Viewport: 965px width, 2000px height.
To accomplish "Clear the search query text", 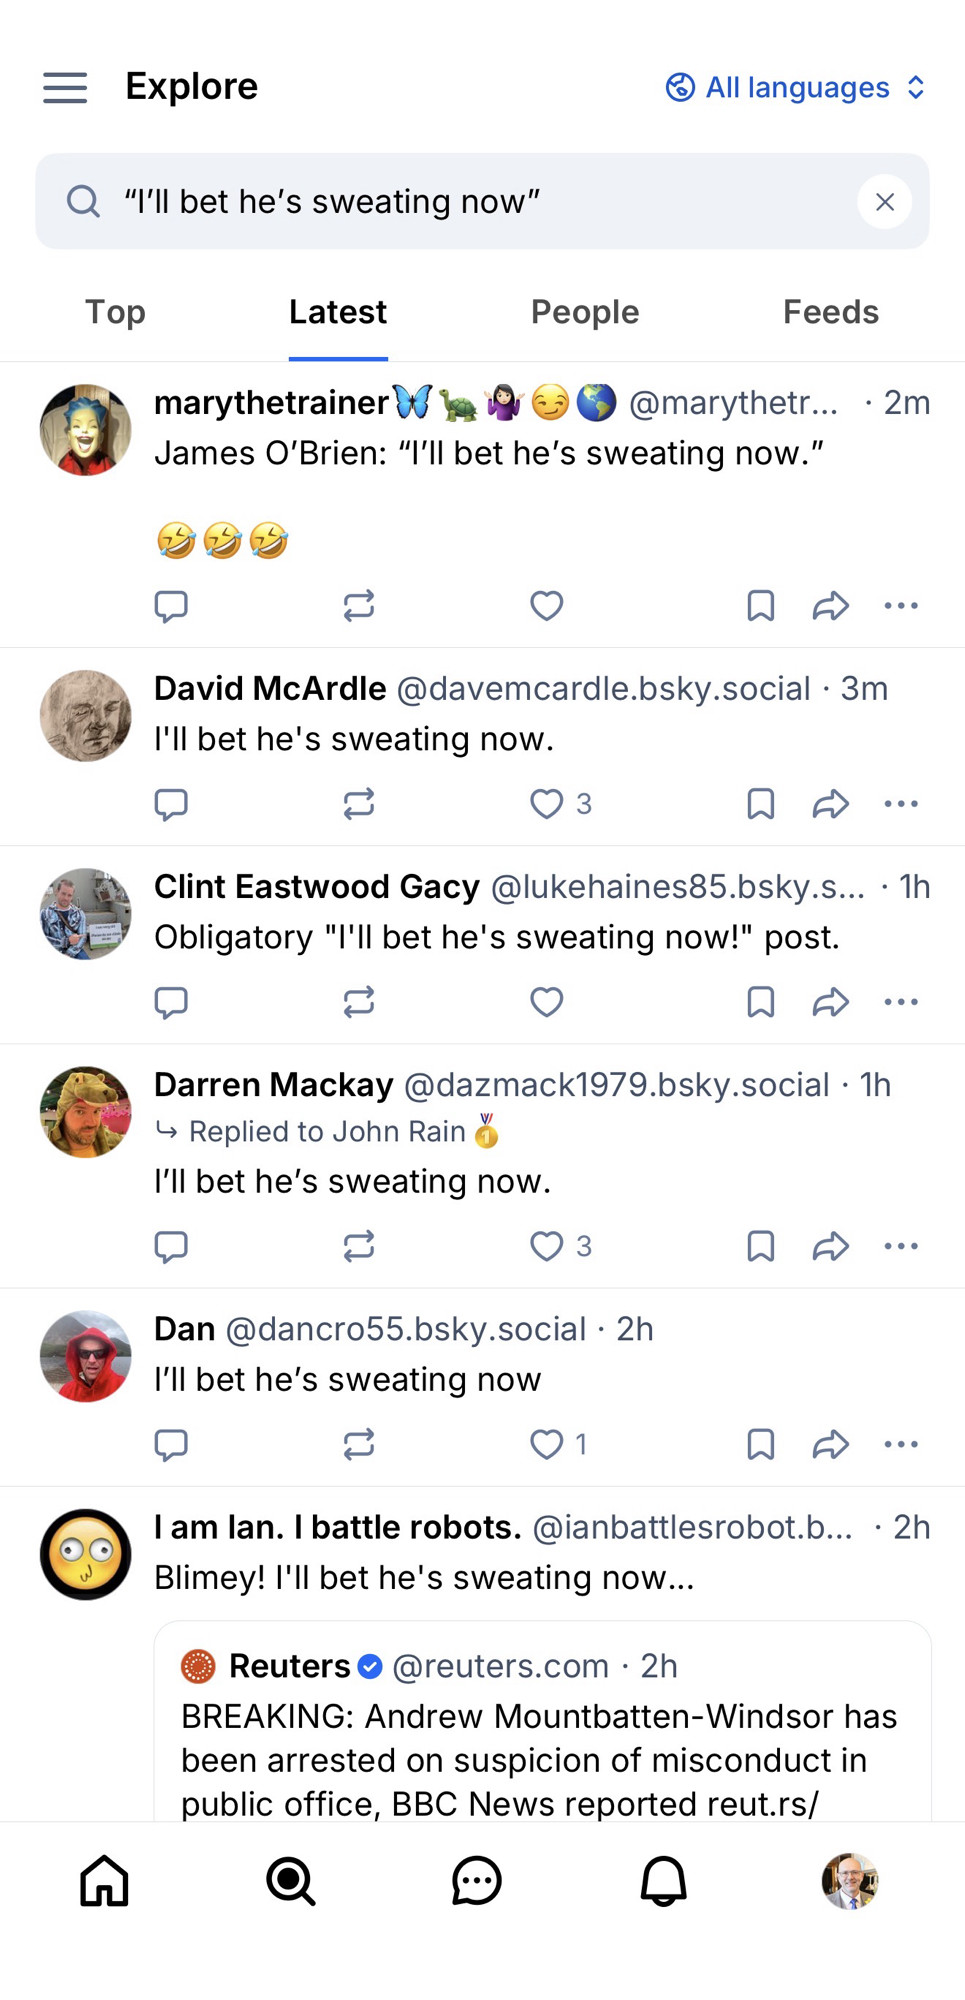I will tap(884, 202).
